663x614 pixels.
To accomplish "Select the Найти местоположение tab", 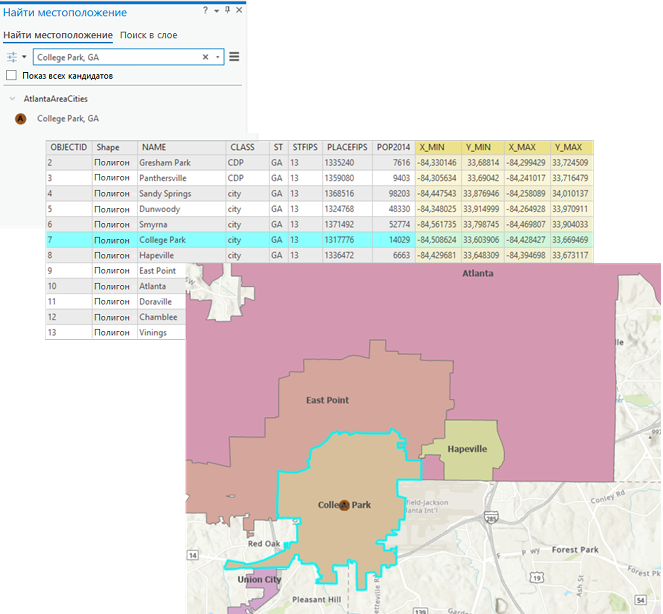I will point(58,35).
